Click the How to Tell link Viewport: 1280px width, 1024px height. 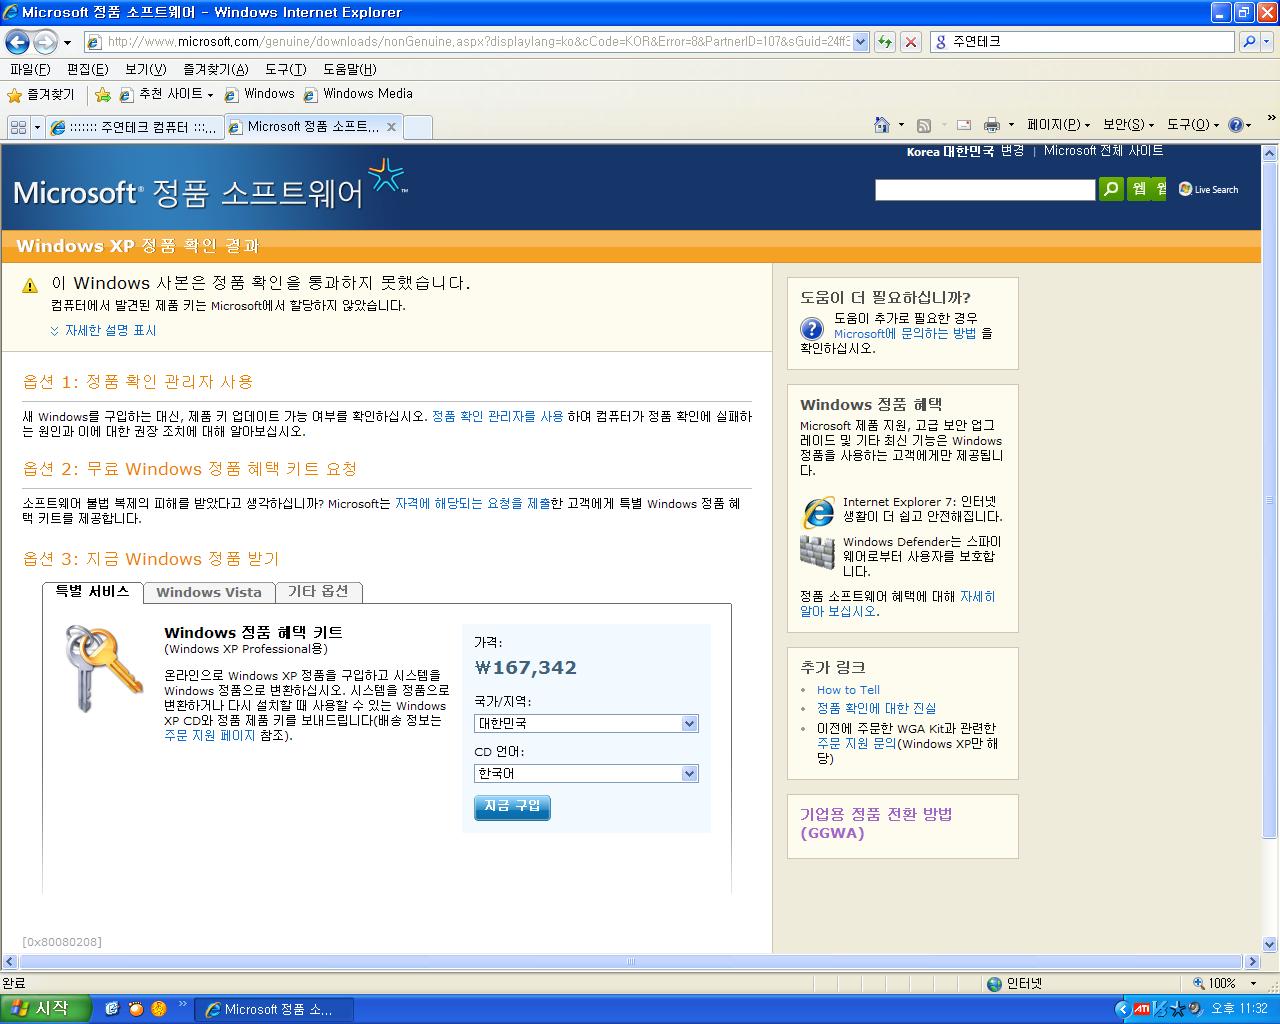pyautogui.click(x=848, y=690)
